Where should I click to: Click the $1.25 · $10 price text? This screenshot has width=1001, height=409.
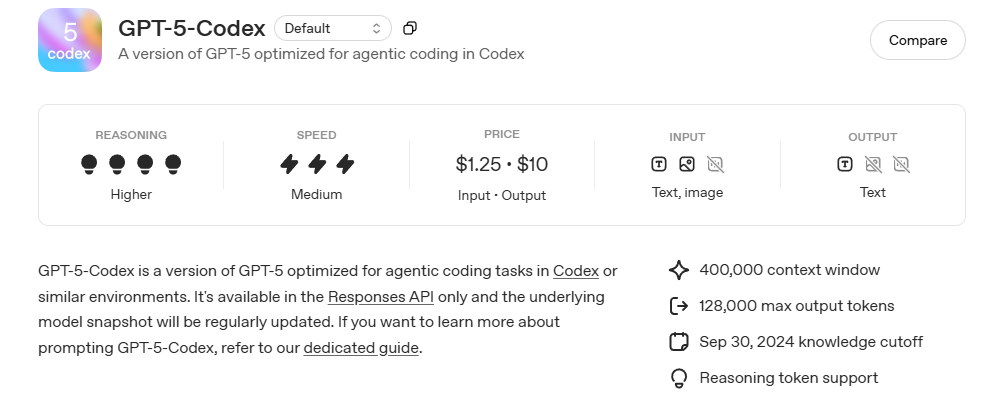click(502, 164)
